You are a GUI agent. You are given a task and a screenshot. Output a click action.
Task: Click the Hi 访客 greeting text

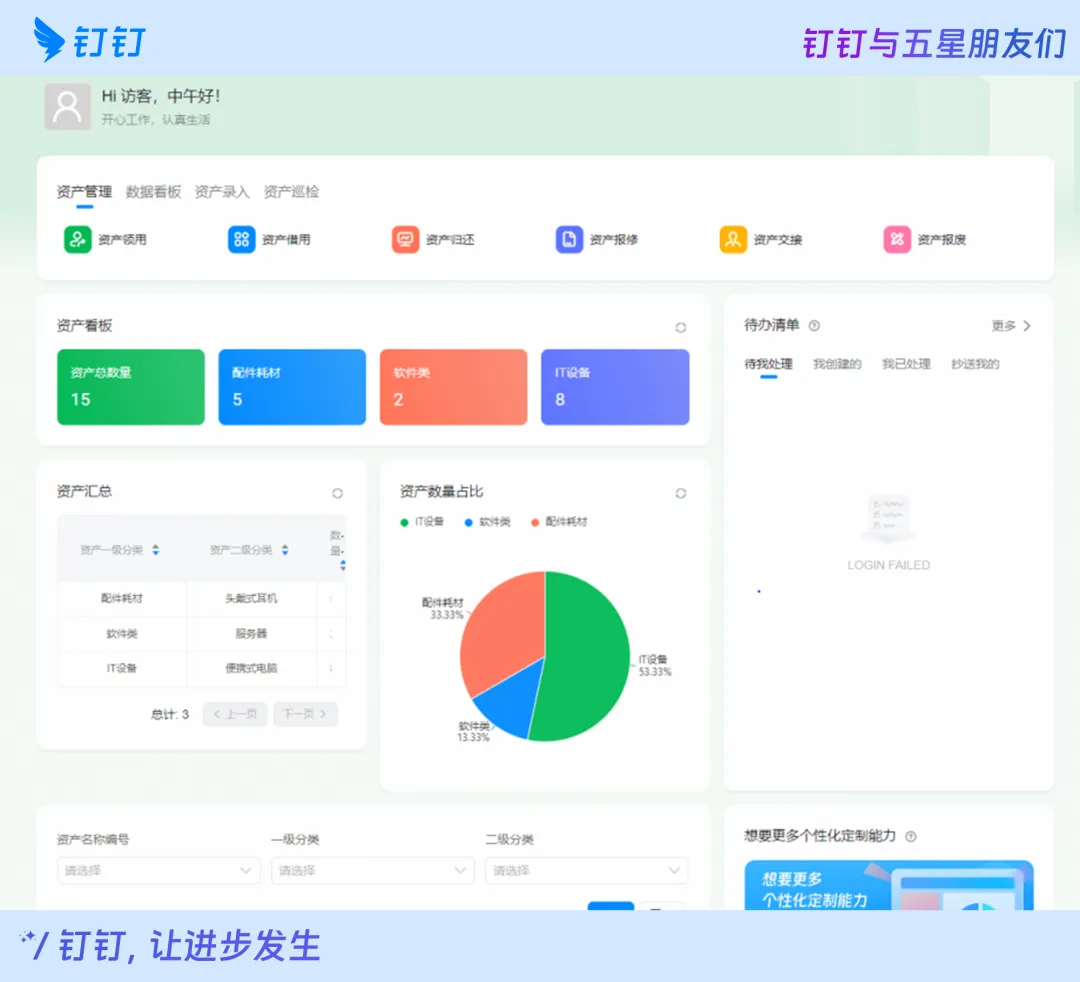click(x=161, y=96)
